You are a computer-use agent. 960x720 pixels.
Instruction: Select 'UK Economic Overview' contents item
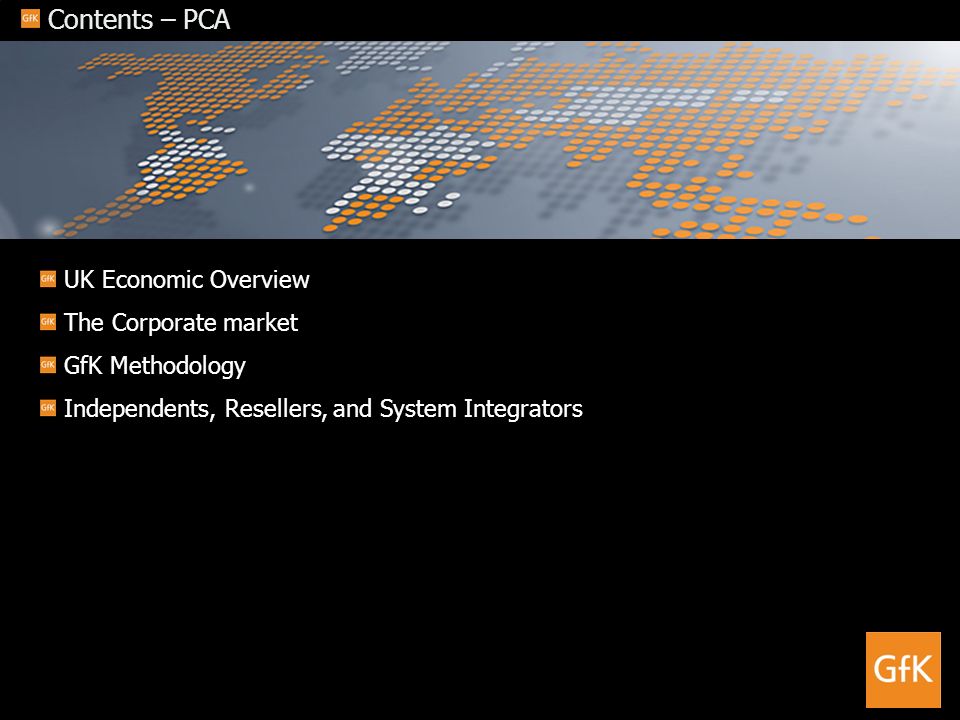coord(187,279)
